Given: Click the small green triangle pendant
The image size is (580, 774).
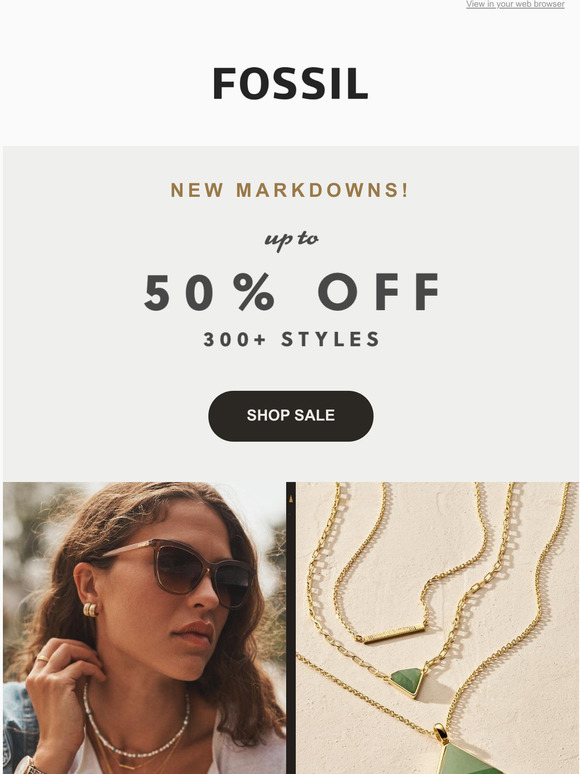Looking at the screenshot, I should (406, 682).
